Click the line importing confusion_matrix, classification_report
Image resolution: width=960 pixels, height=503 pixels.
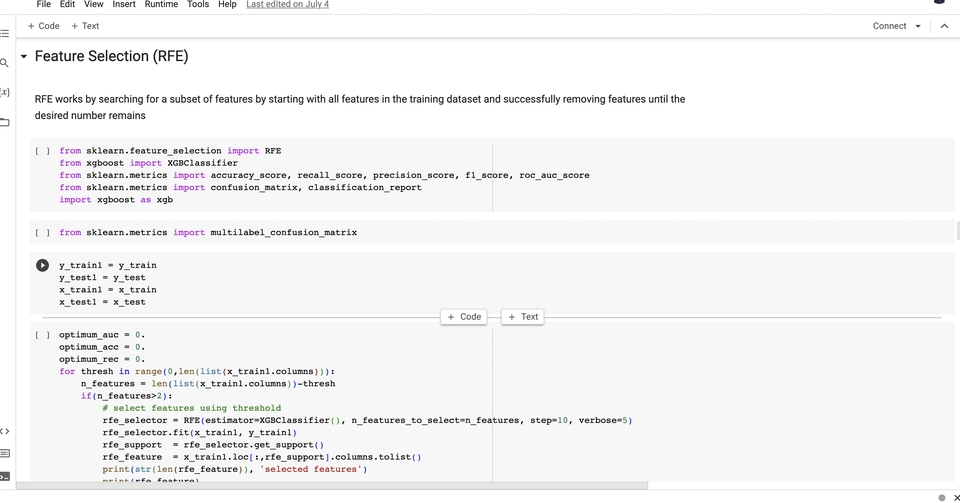click(241, 188)
